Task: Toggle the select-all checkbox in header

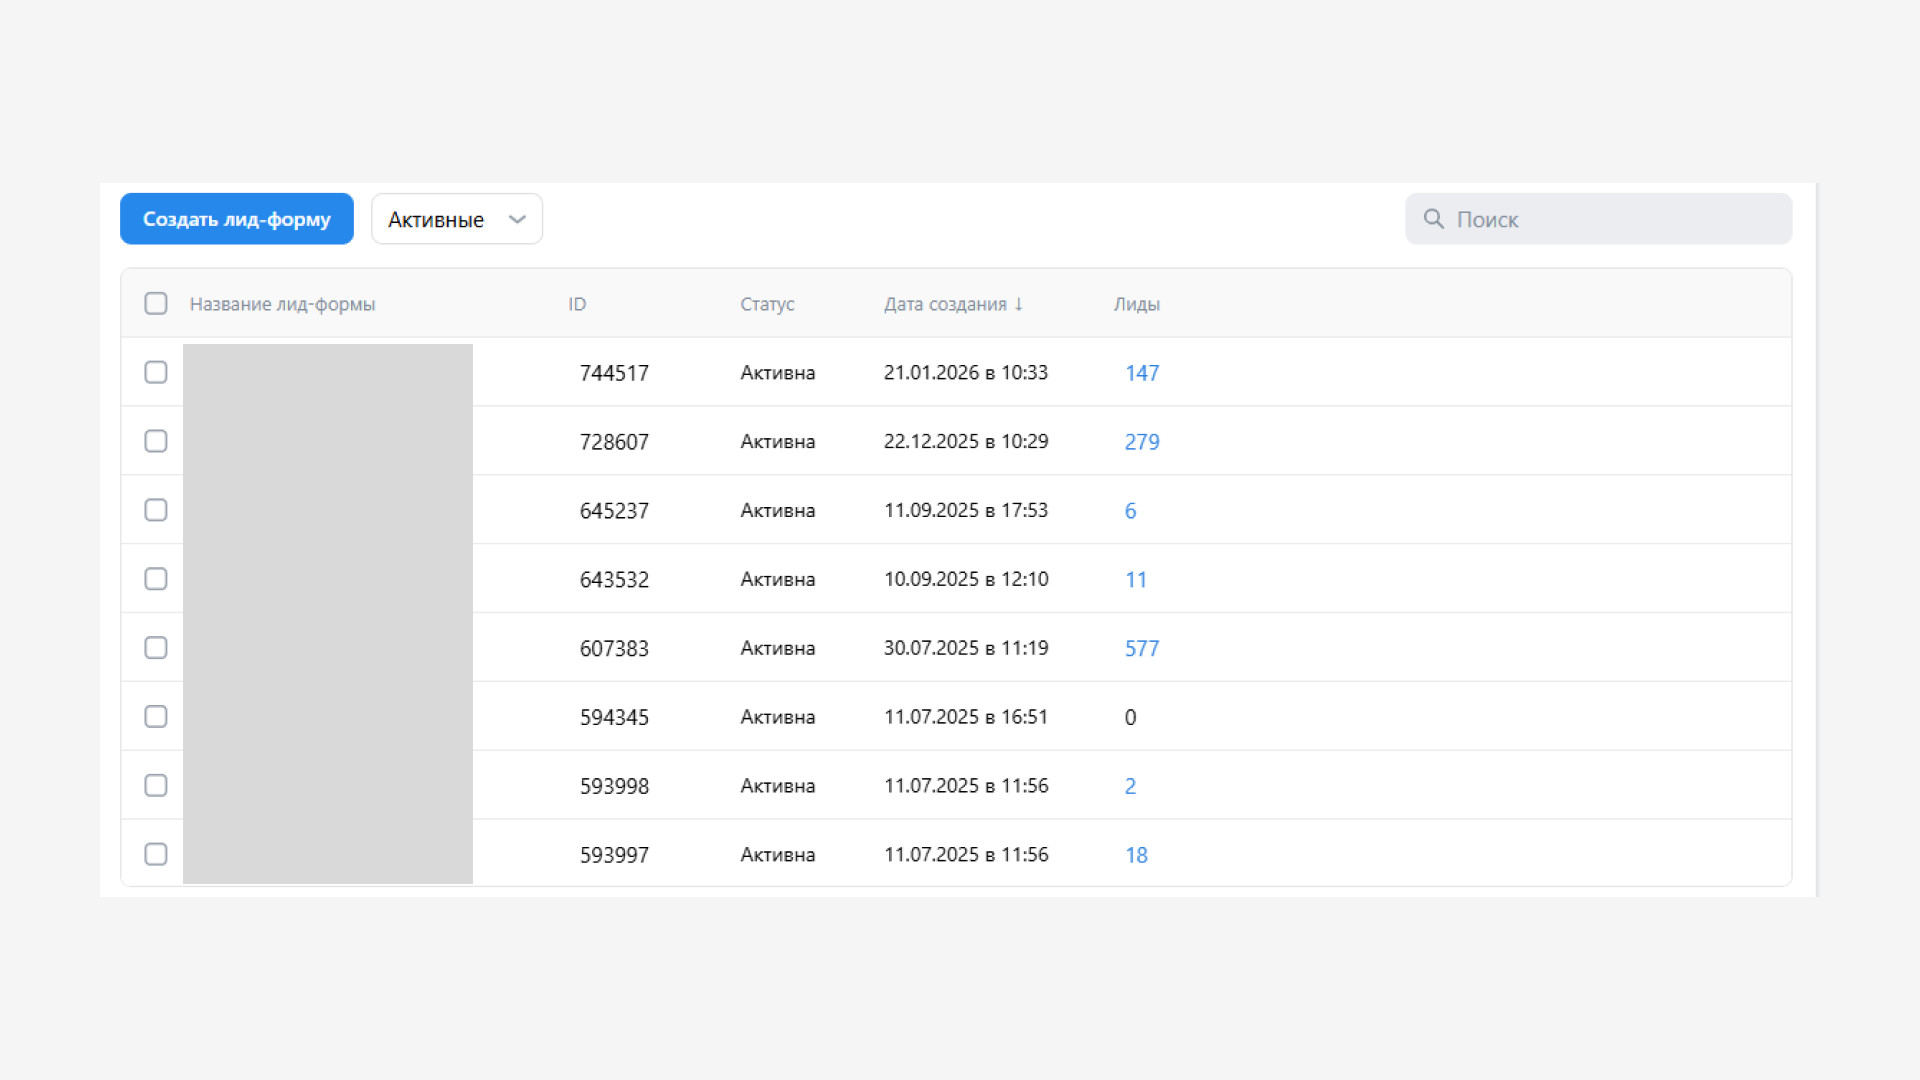Action: (x=156, y=304)
